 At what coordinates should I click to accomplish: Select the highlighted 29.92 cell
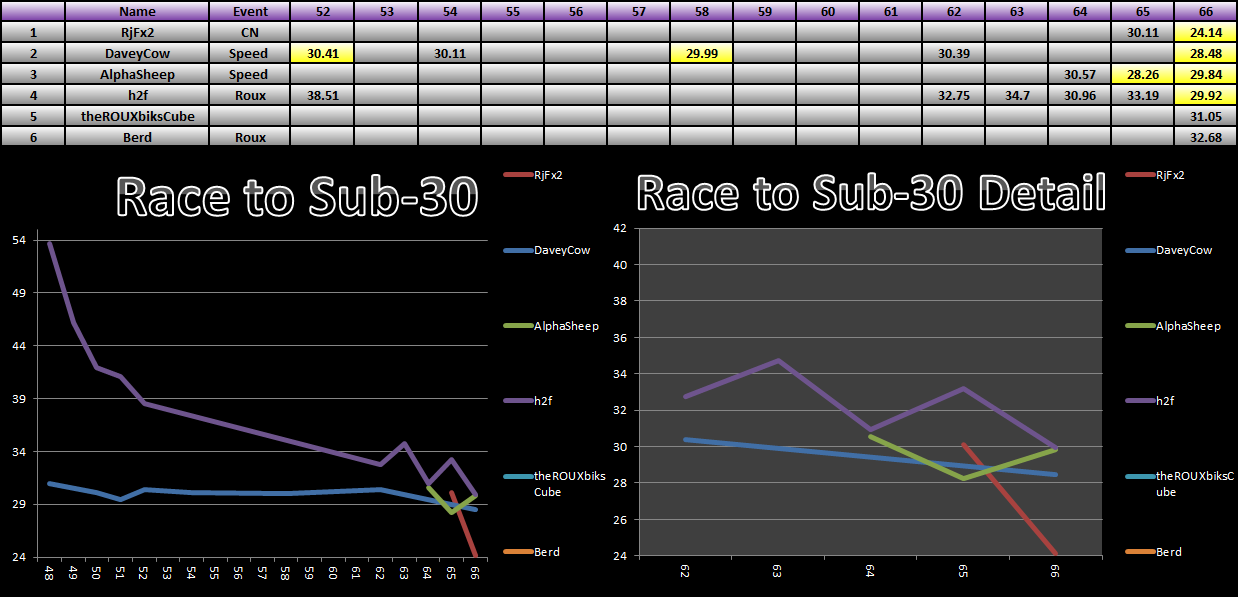1205,95
